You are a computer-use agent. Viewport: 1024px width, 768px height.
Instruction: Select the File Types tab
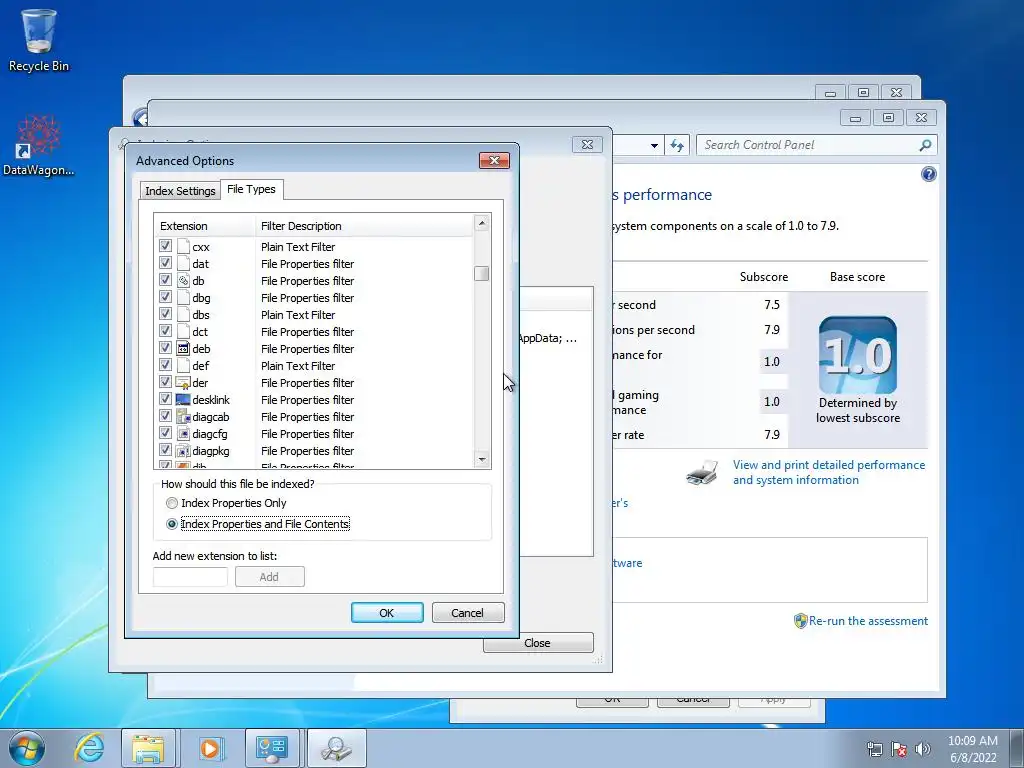(251, 189)
